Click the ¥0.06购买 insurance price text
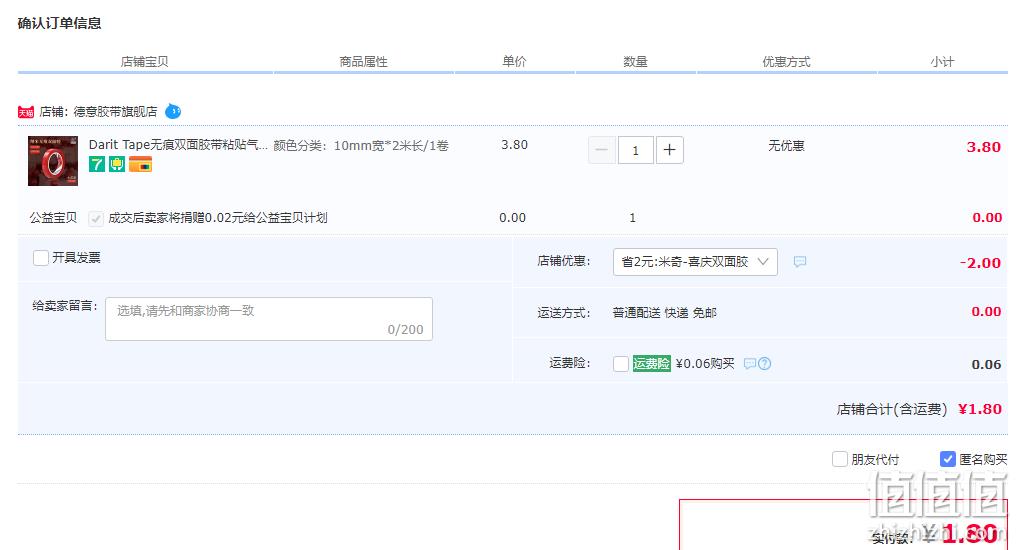Viewport: 1017px width, 550px height. point(705,364)
